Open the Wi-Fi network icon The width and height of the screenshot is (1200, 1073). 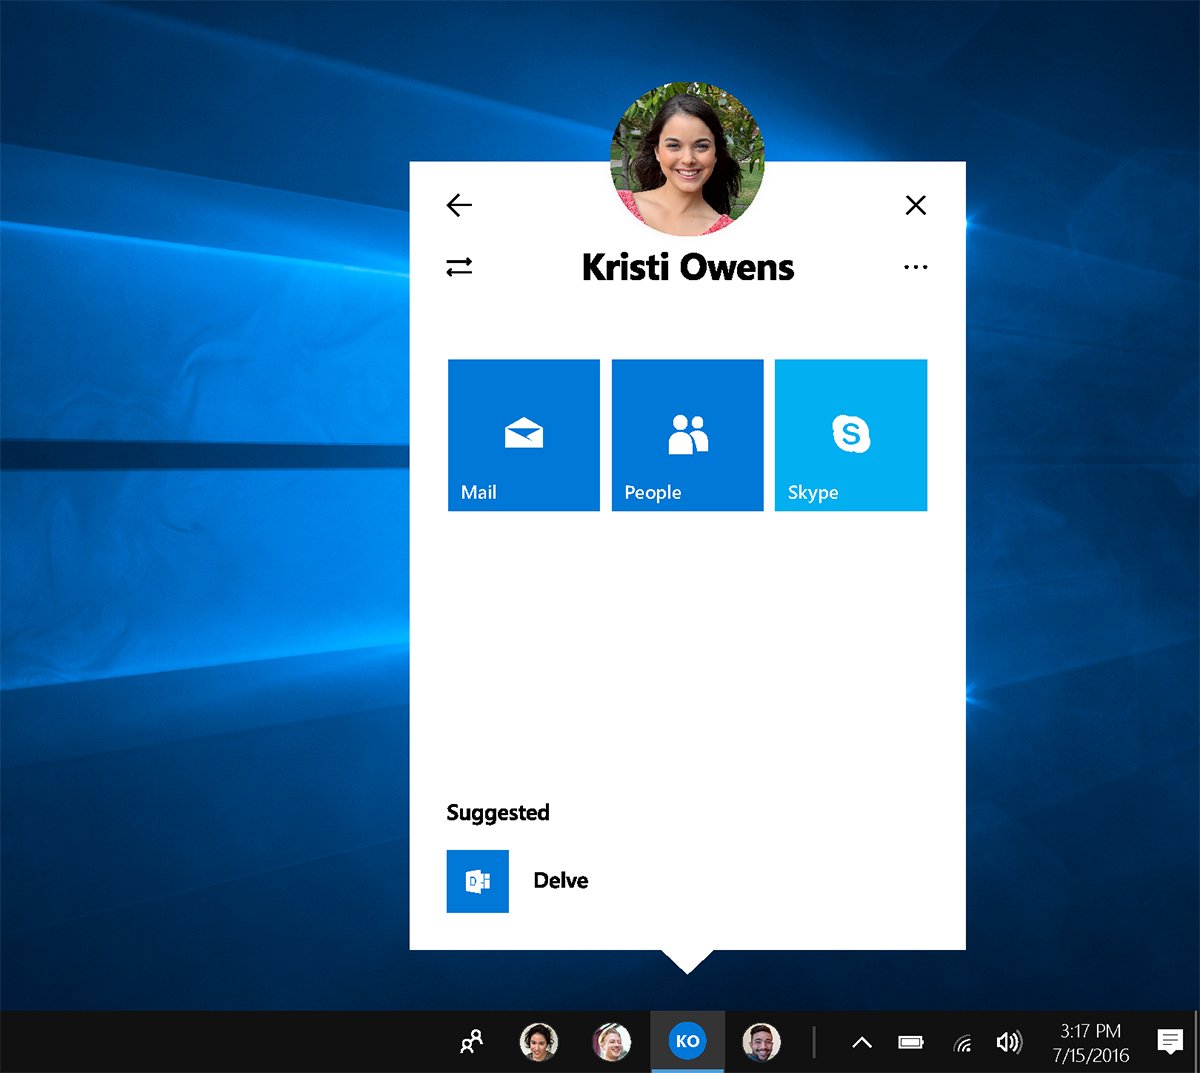click(962, 1044)
